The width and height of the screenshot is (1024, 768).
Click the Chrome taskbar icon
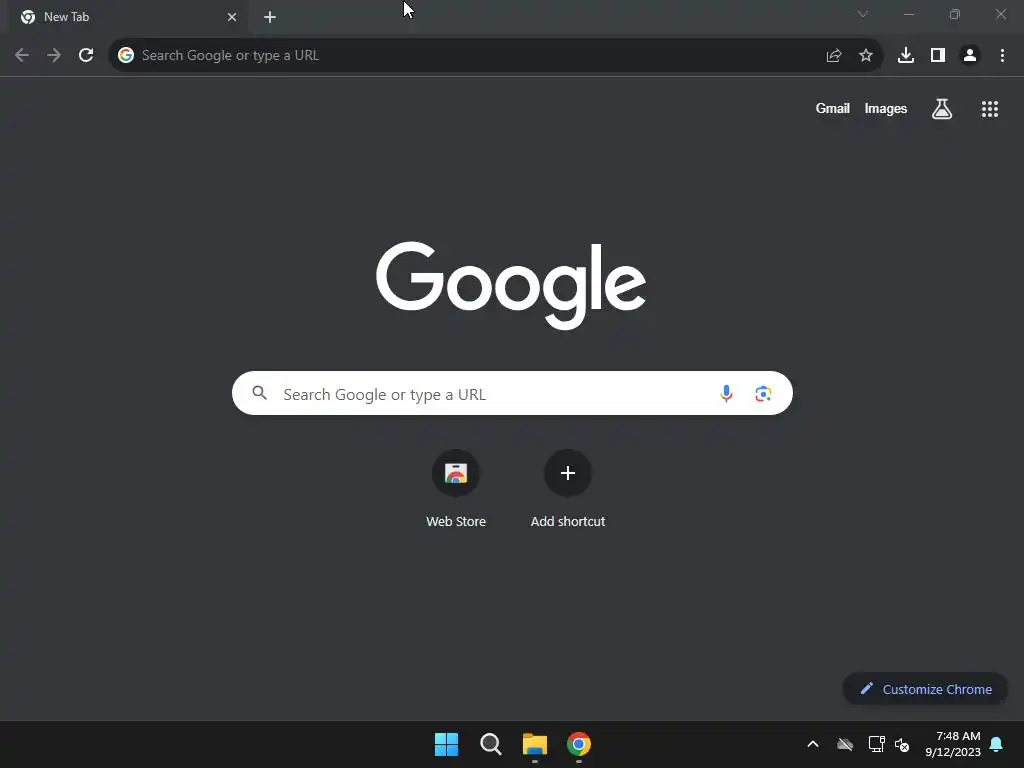(579, 744)
